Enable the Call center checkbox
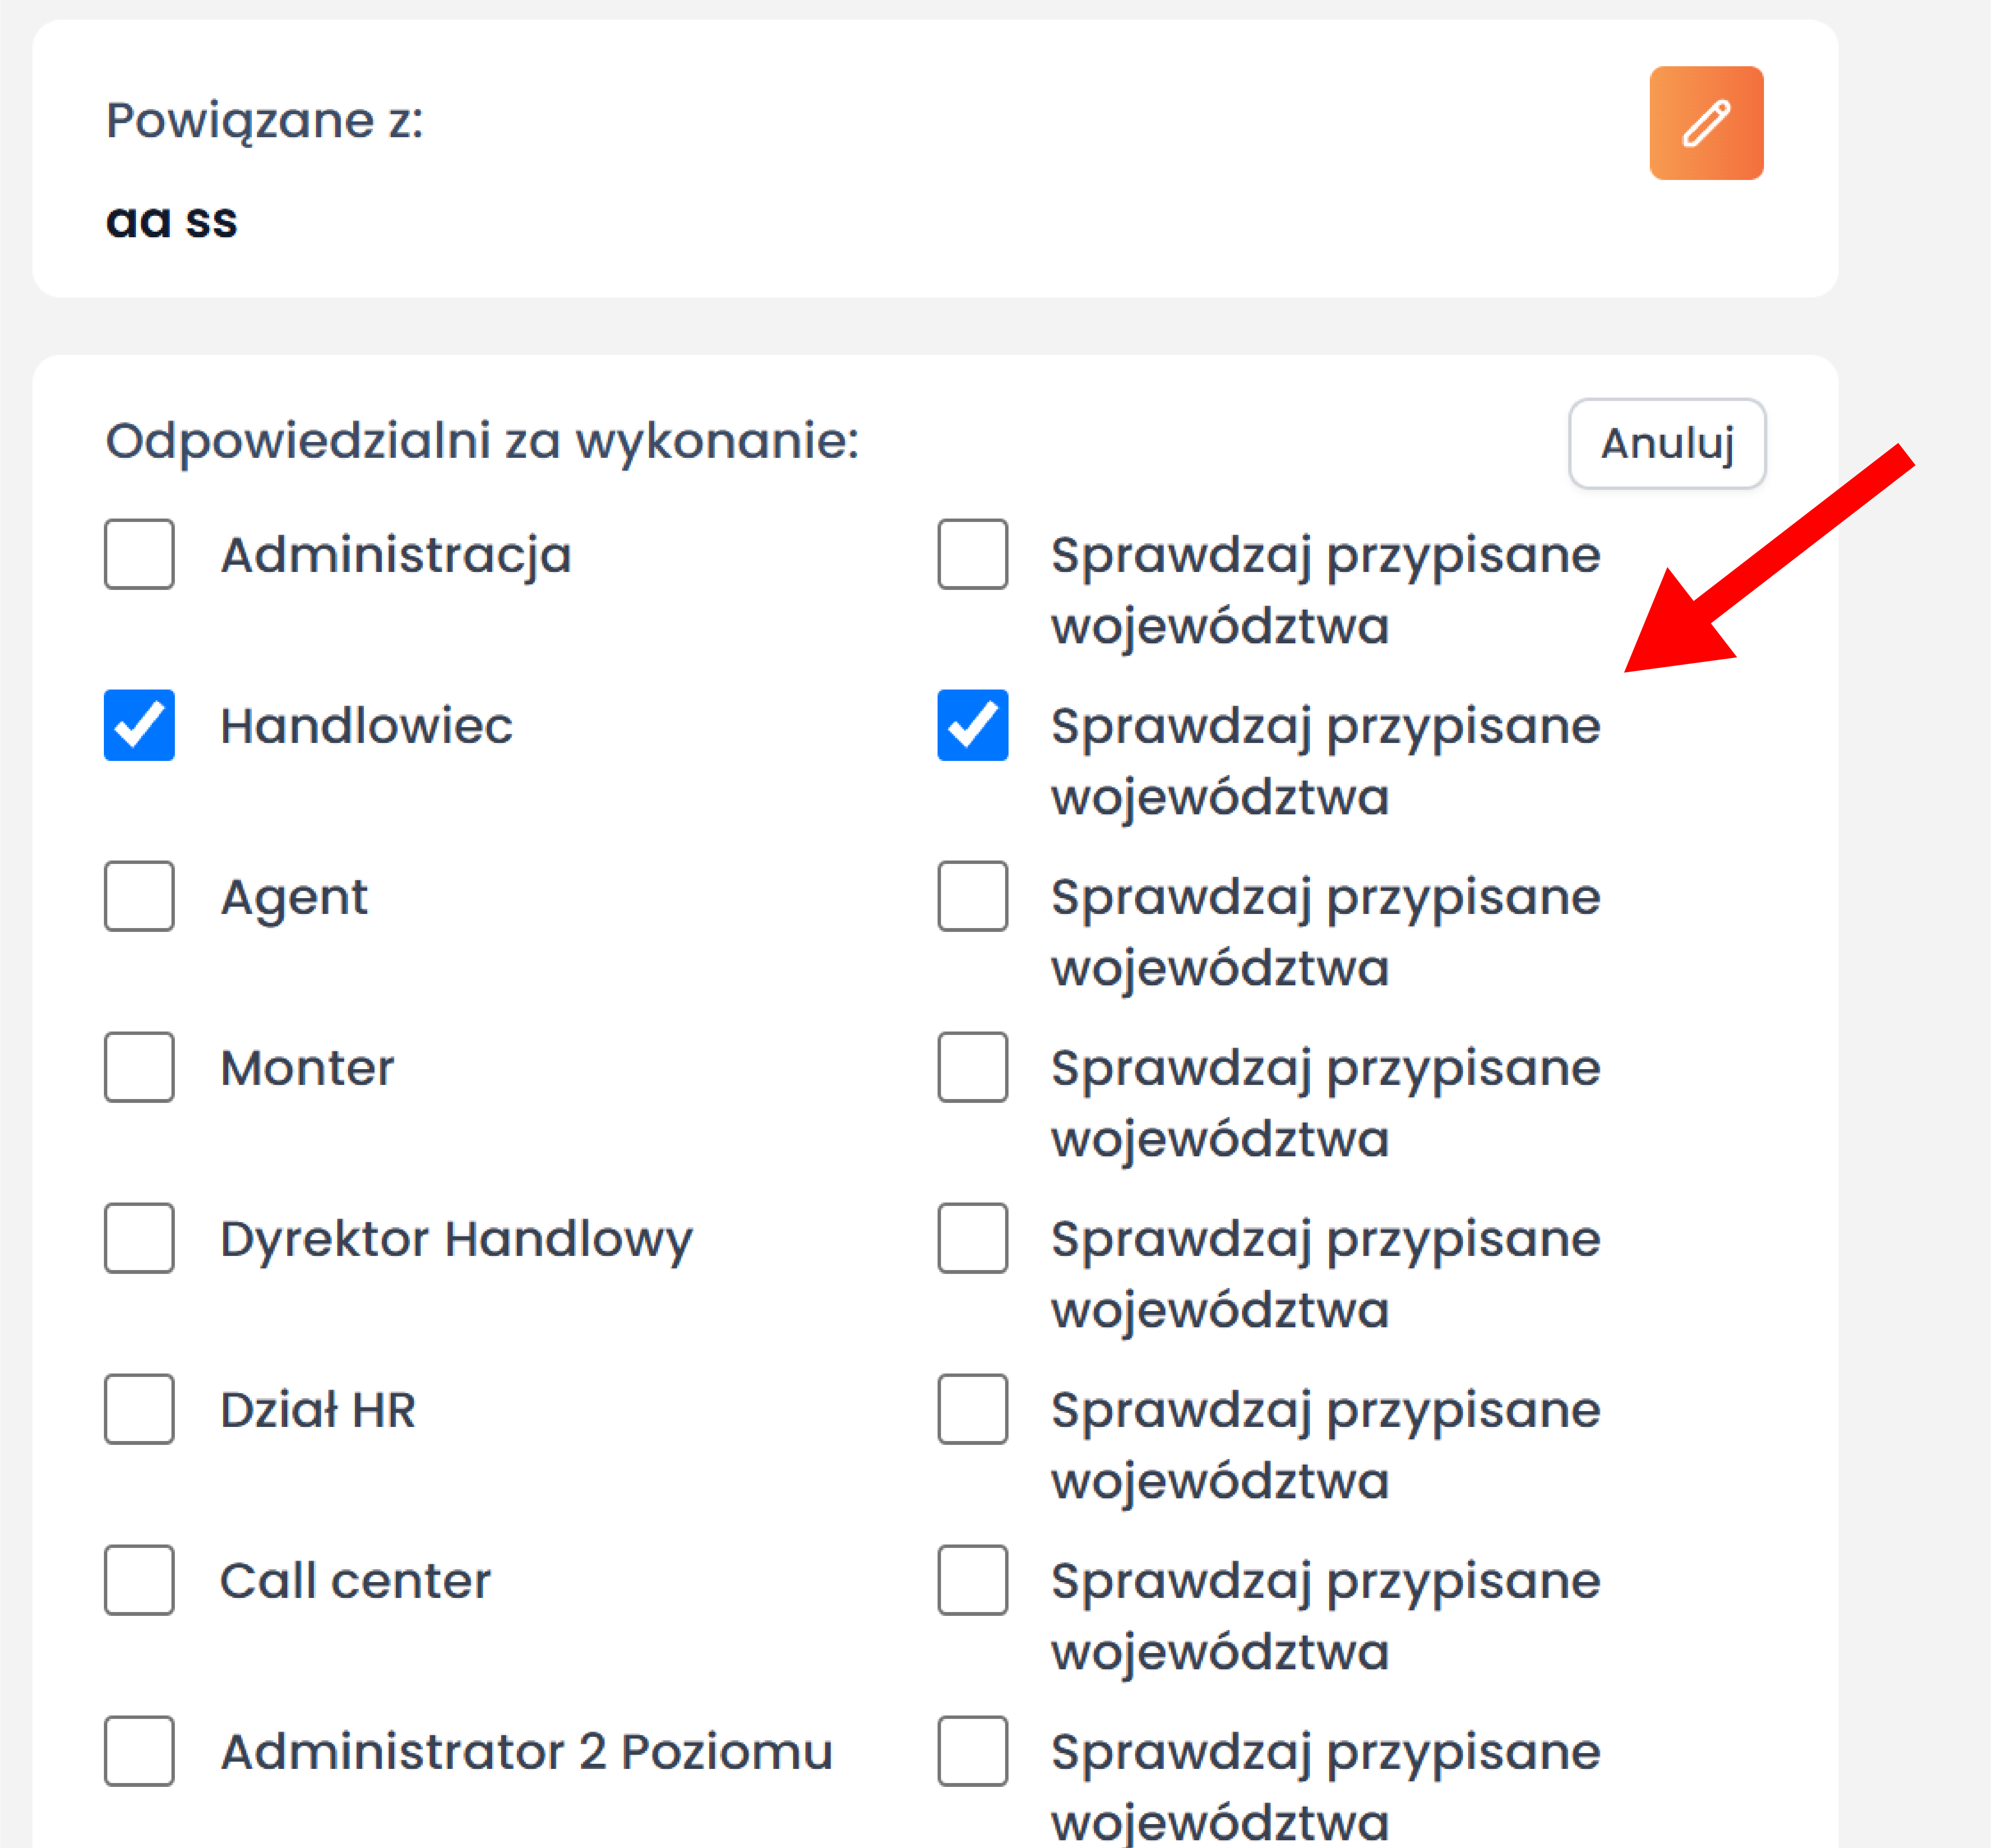Image resolution: width=1991 pixels, height=1848 pixels. [x=139, y=1580]
